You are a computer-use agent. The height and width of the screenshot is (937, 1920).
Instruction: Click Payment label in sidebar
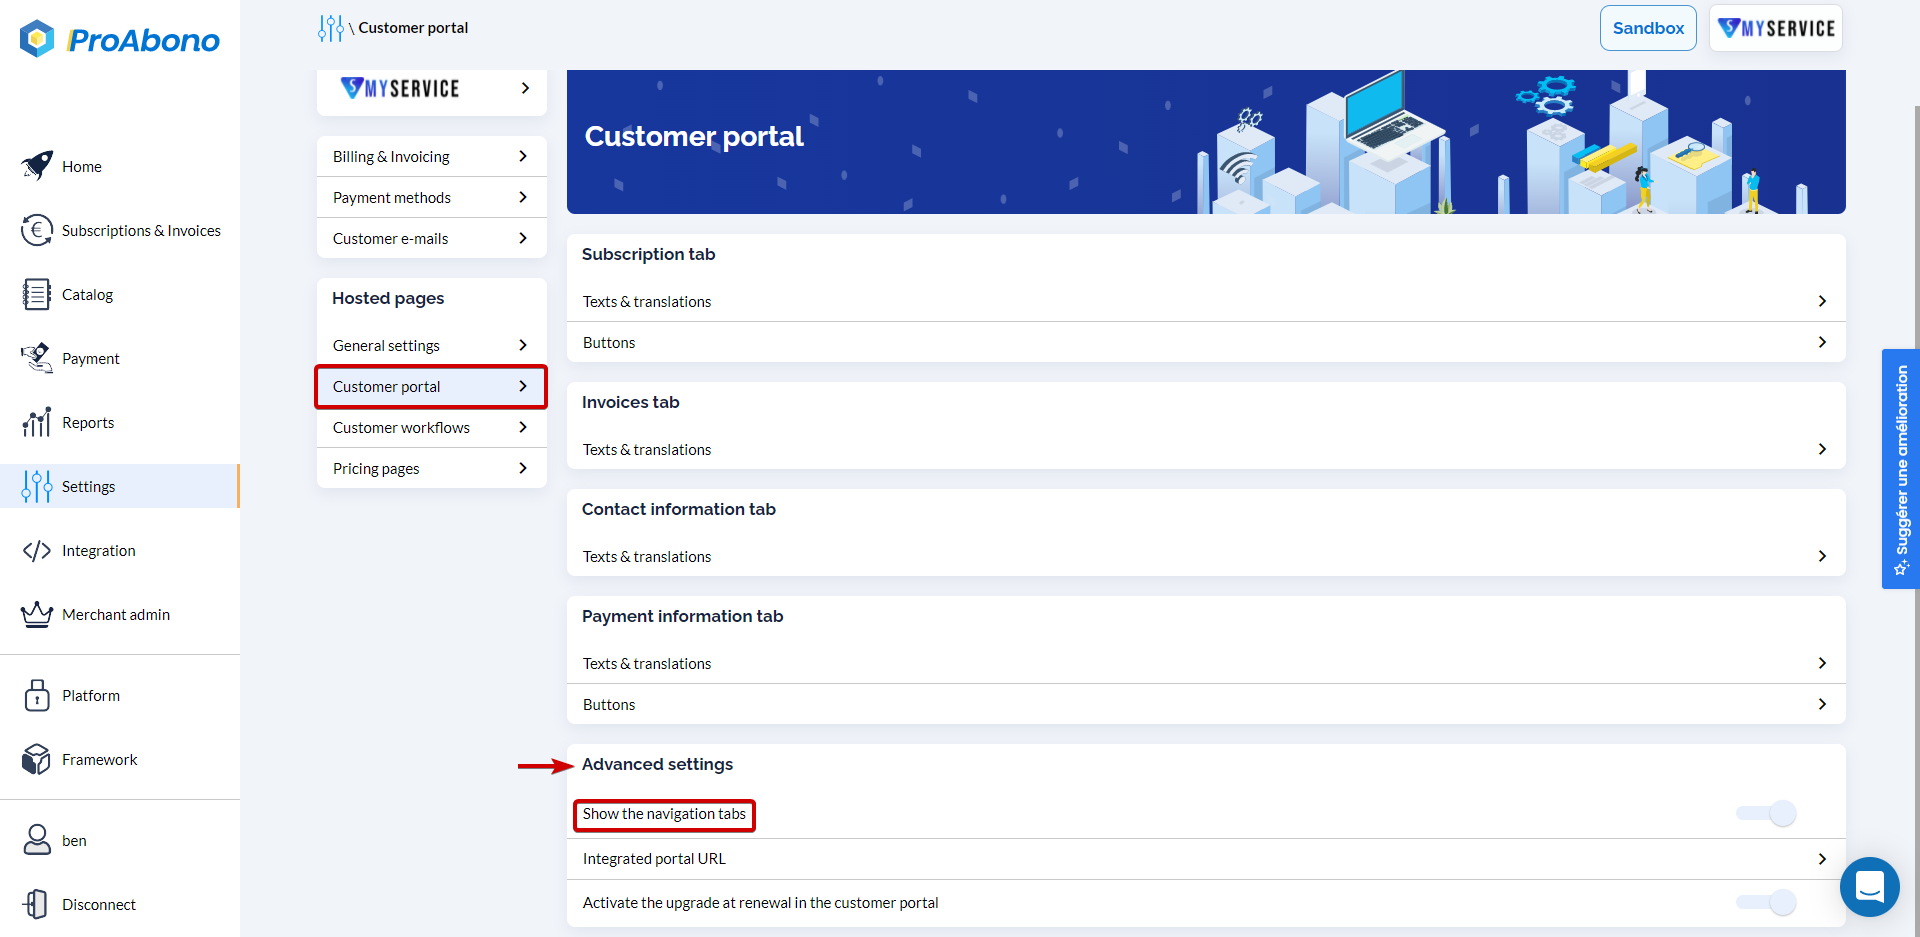(x=91, y=359)
